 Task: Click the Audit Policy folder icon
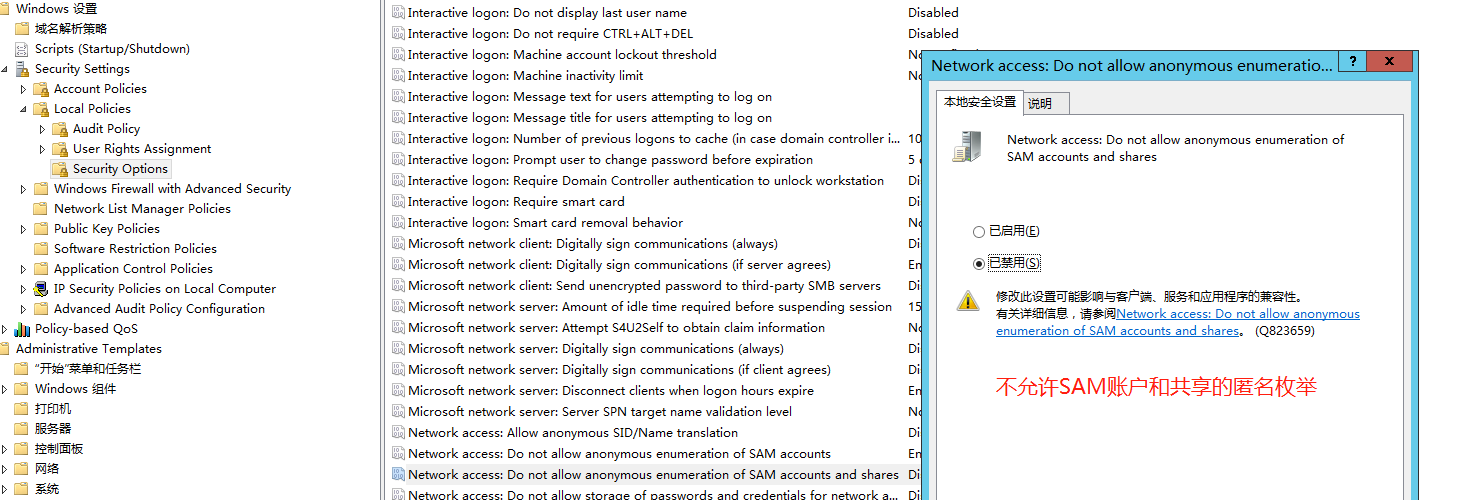click(60, 129)
